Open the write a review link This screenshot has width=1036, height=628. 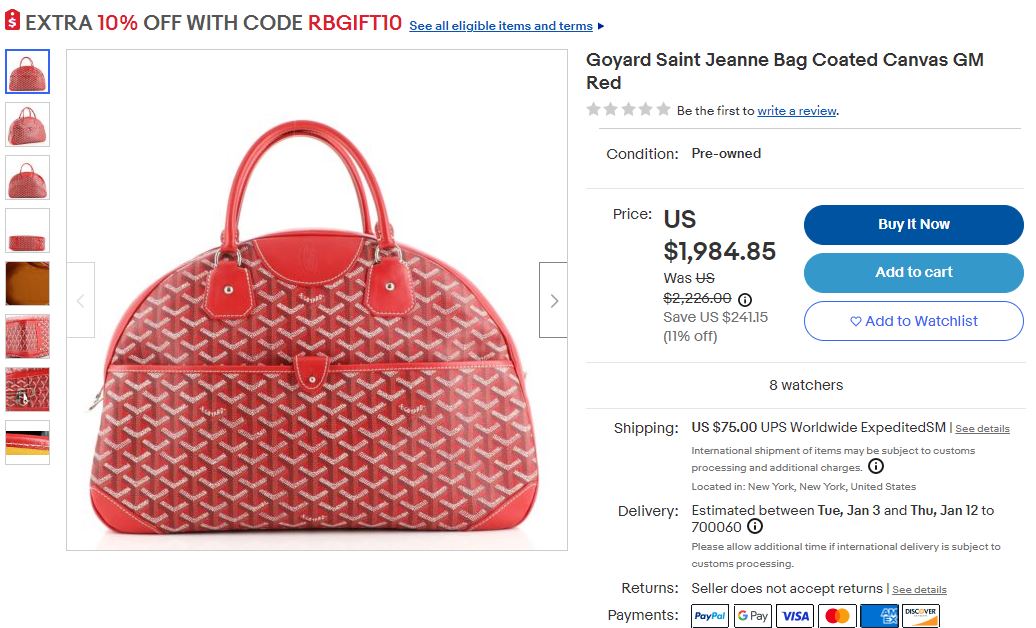(x=797, y=111)
